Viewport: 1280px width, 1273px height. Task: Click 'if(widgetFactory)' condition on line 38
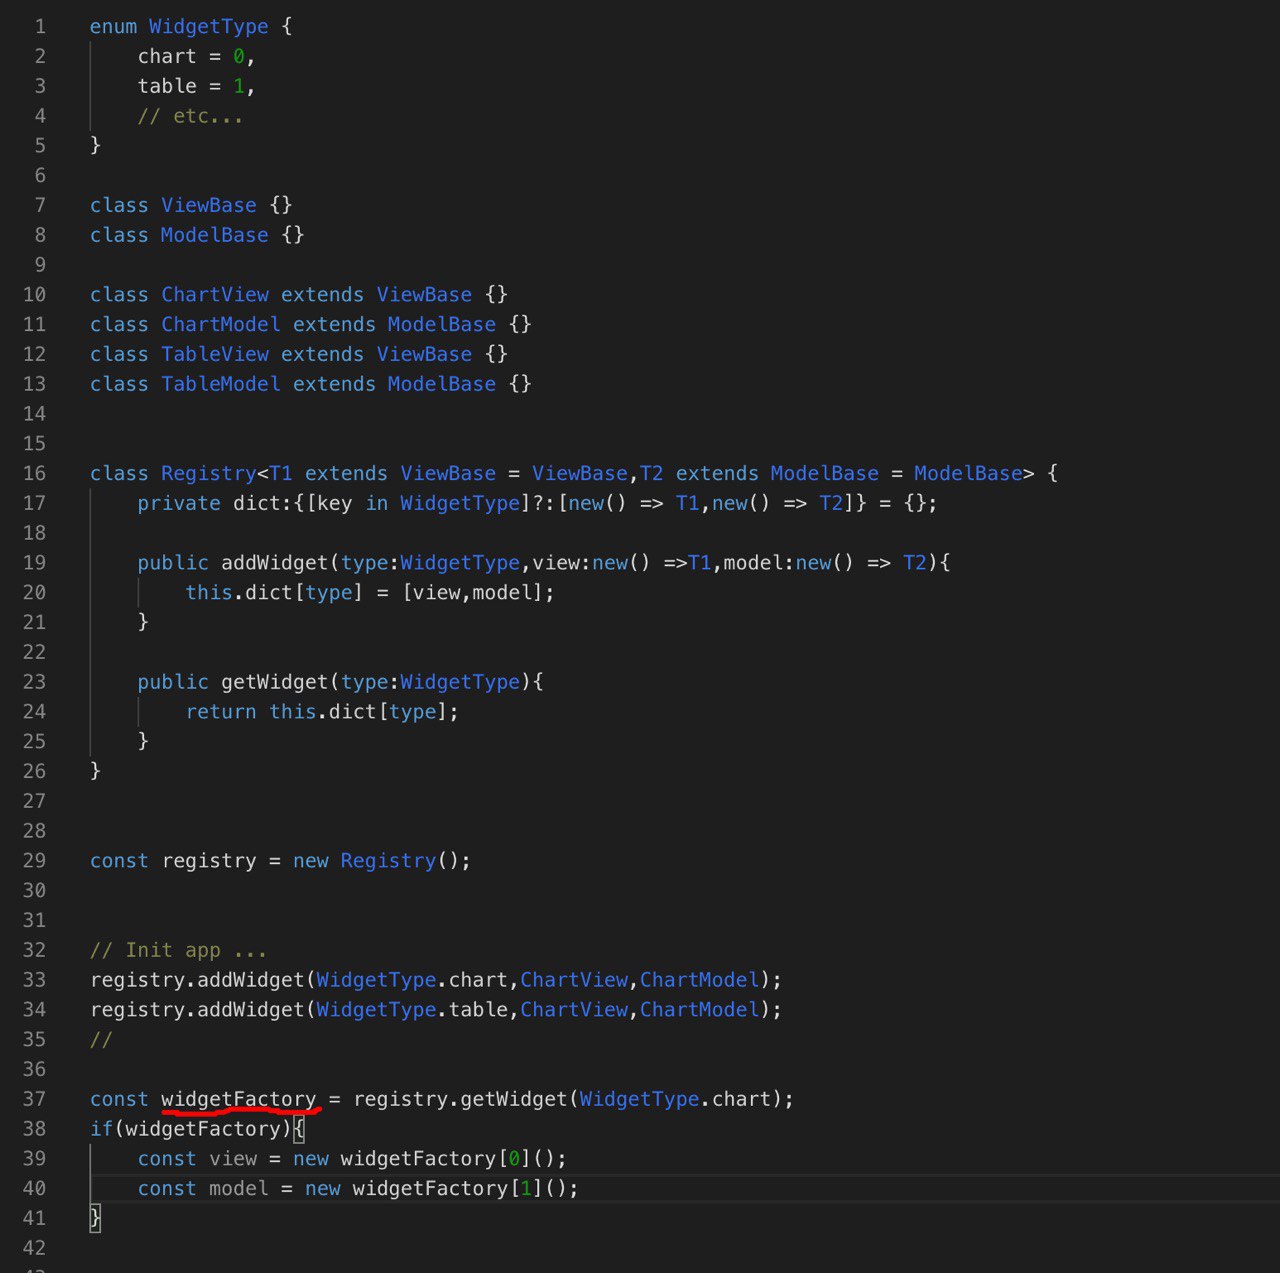coord(191,1129)
